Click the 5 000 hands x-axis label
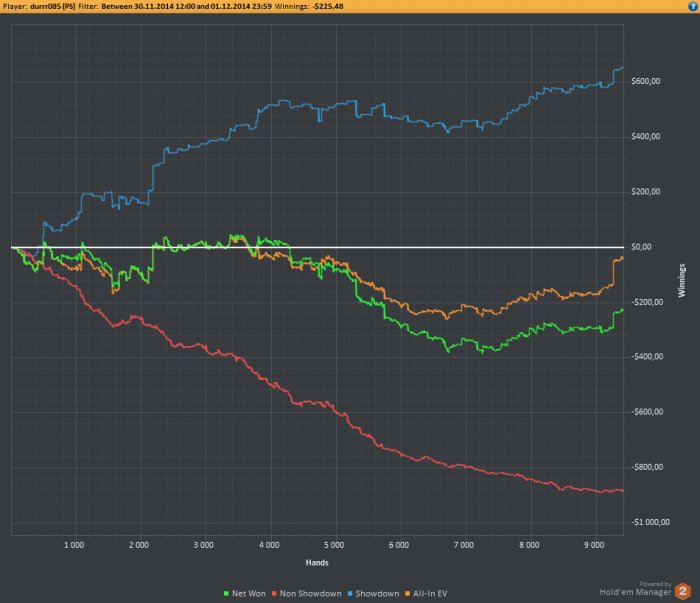Image resolution: width=700 pixels, height=603 pixels. (334, 545)
